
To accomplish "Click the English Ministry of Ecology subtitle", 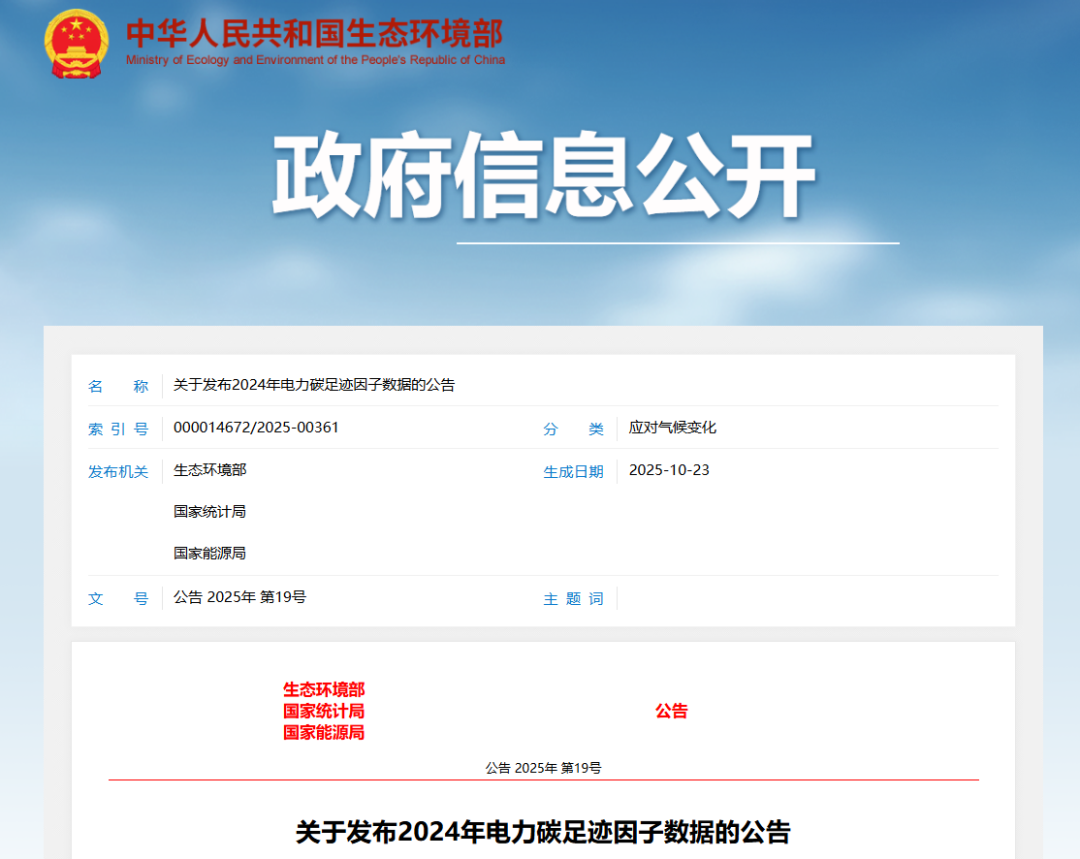I will (315, 60).
